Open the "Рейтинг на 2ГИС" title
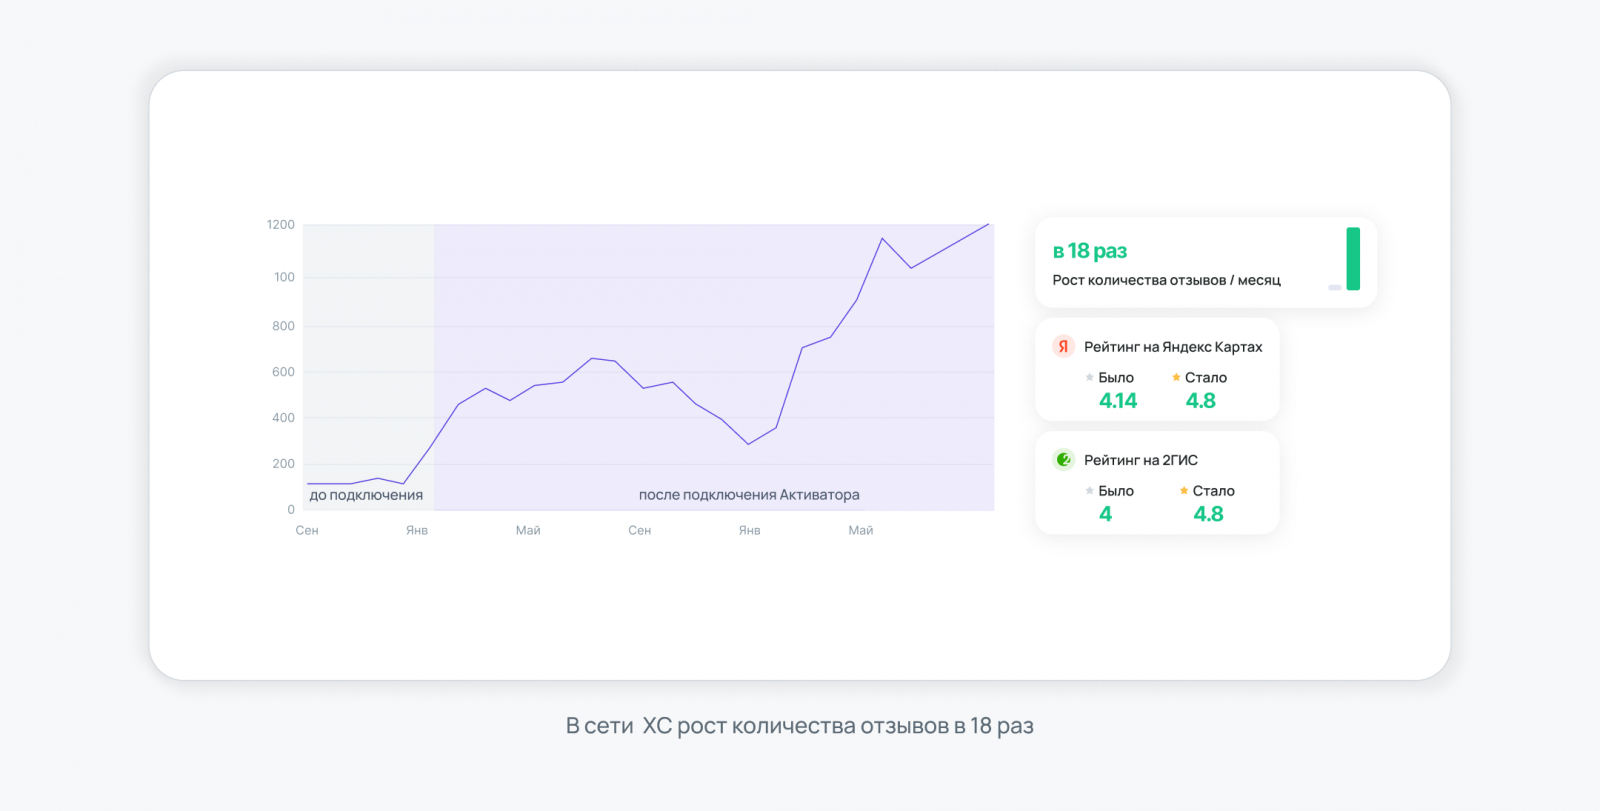This screenshot has height=811, width=1600. click(x=1141, y=460)
